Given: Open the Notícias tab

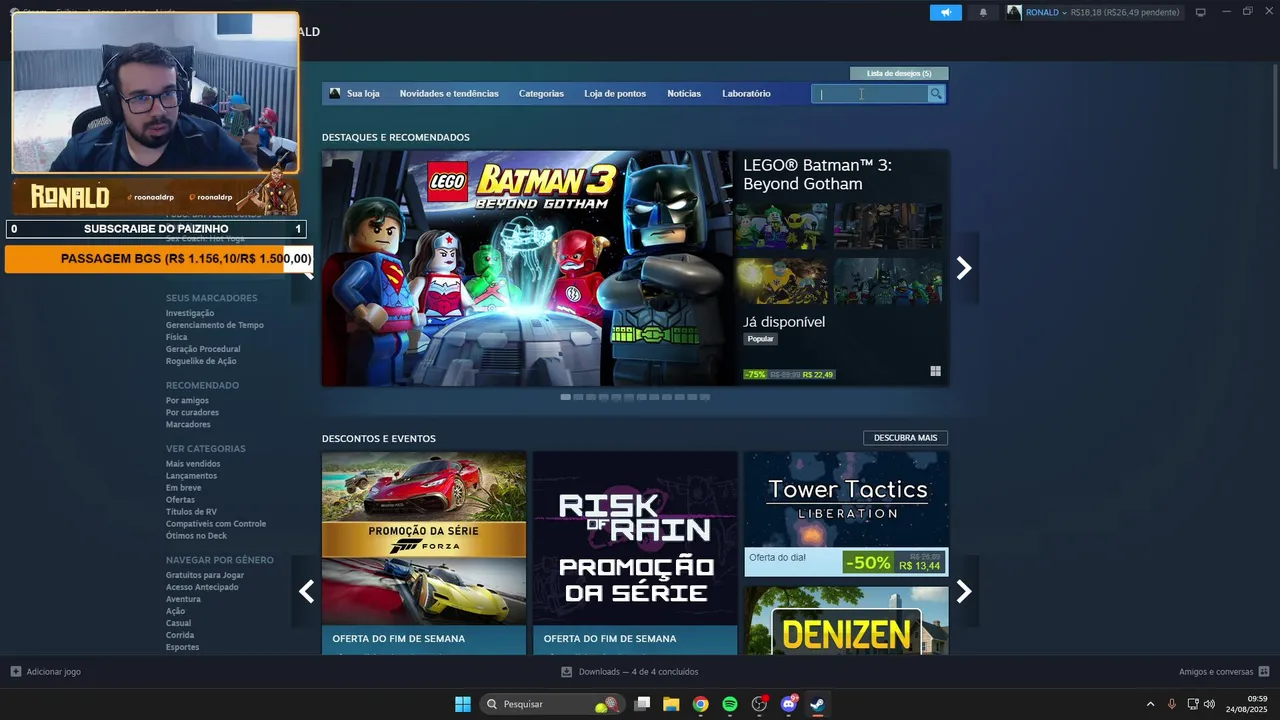Looking at the screenshot, I should click(x=684, y=94).
